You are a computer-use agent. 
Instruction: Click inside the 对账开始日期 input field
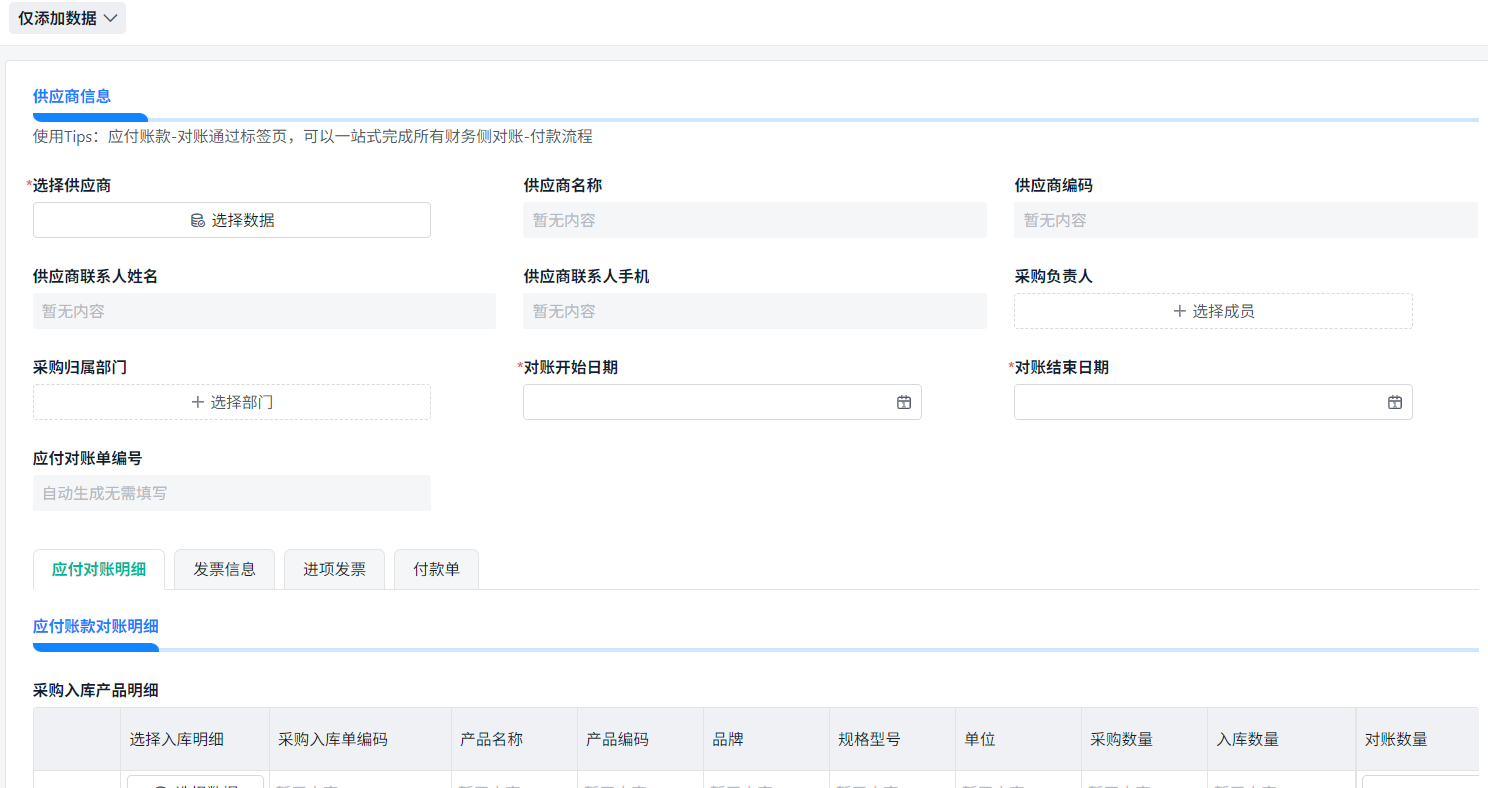pyautogui.click(x=700, y=402)
